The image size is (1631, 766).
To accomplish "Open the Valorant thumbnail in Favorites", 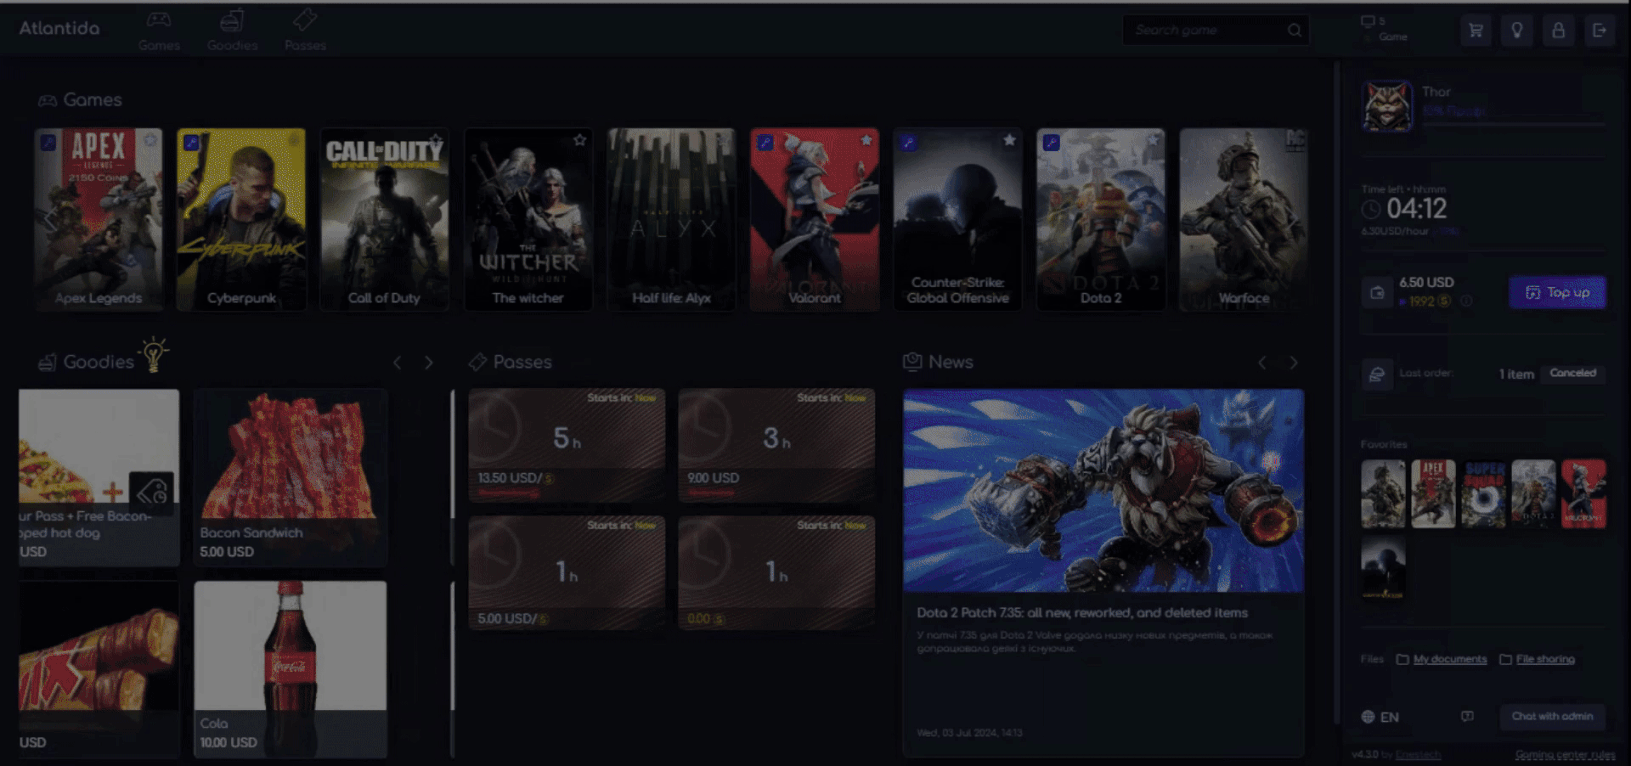I will 1584,493.
